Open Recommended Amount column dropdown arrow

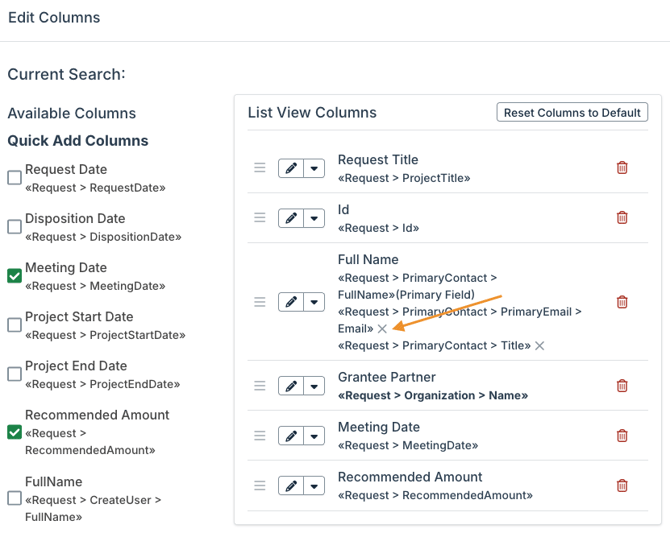tap(314, 486)
